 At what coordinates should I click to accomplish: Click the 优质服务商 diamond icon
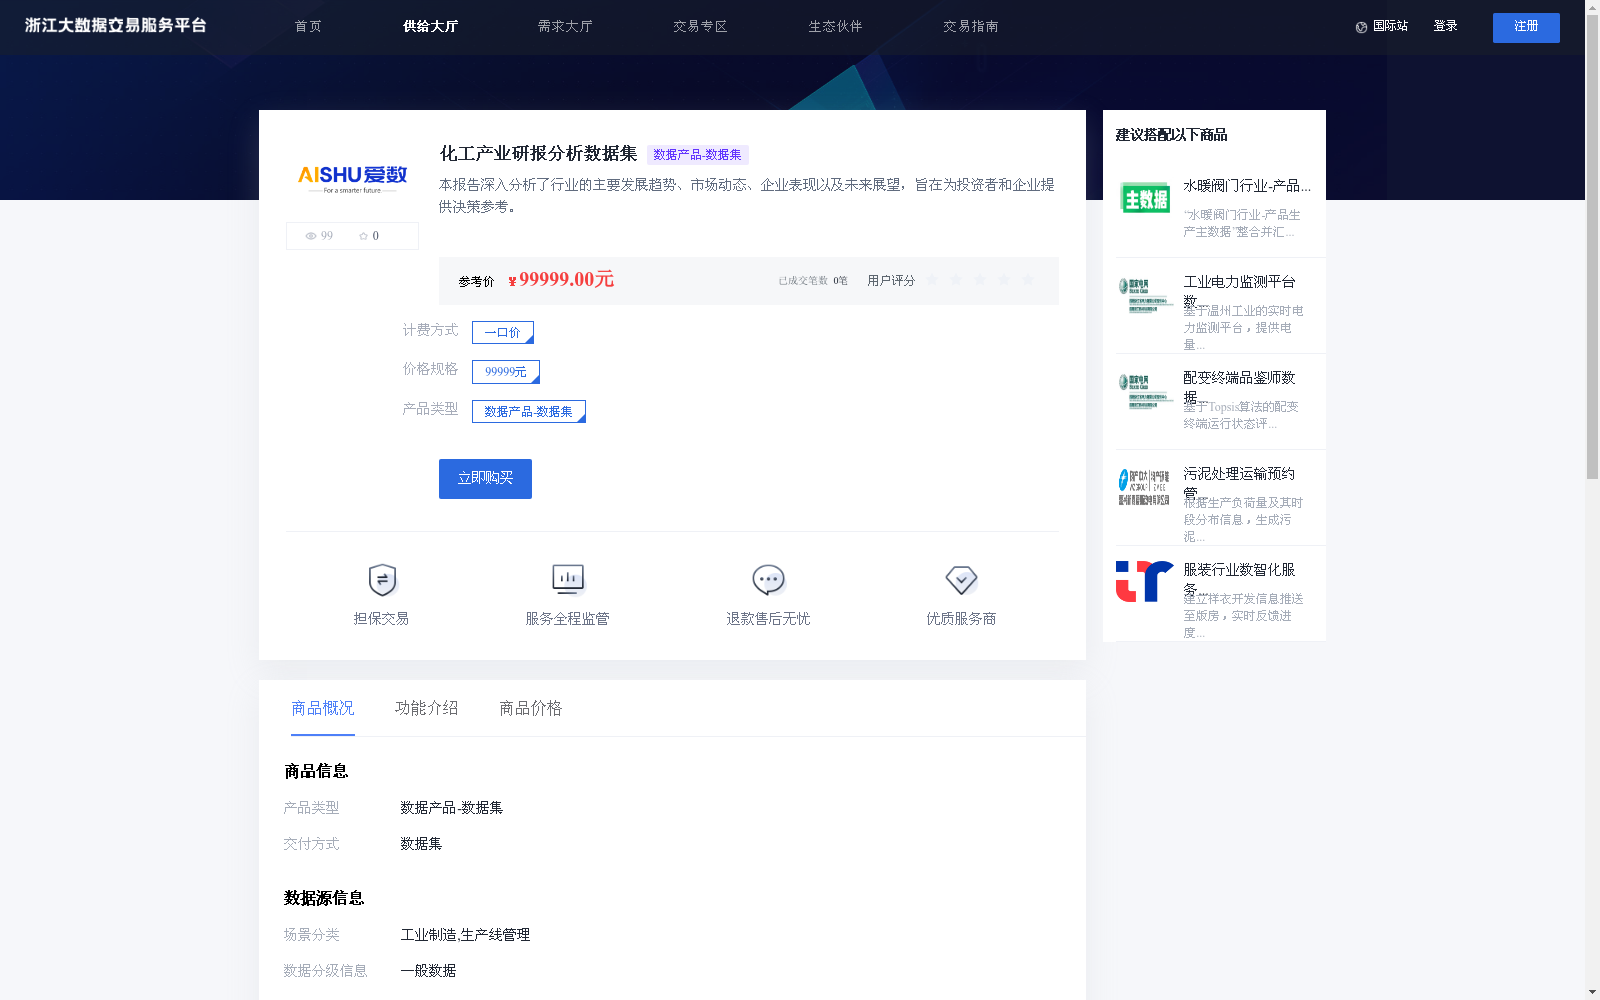pos(961,580)
